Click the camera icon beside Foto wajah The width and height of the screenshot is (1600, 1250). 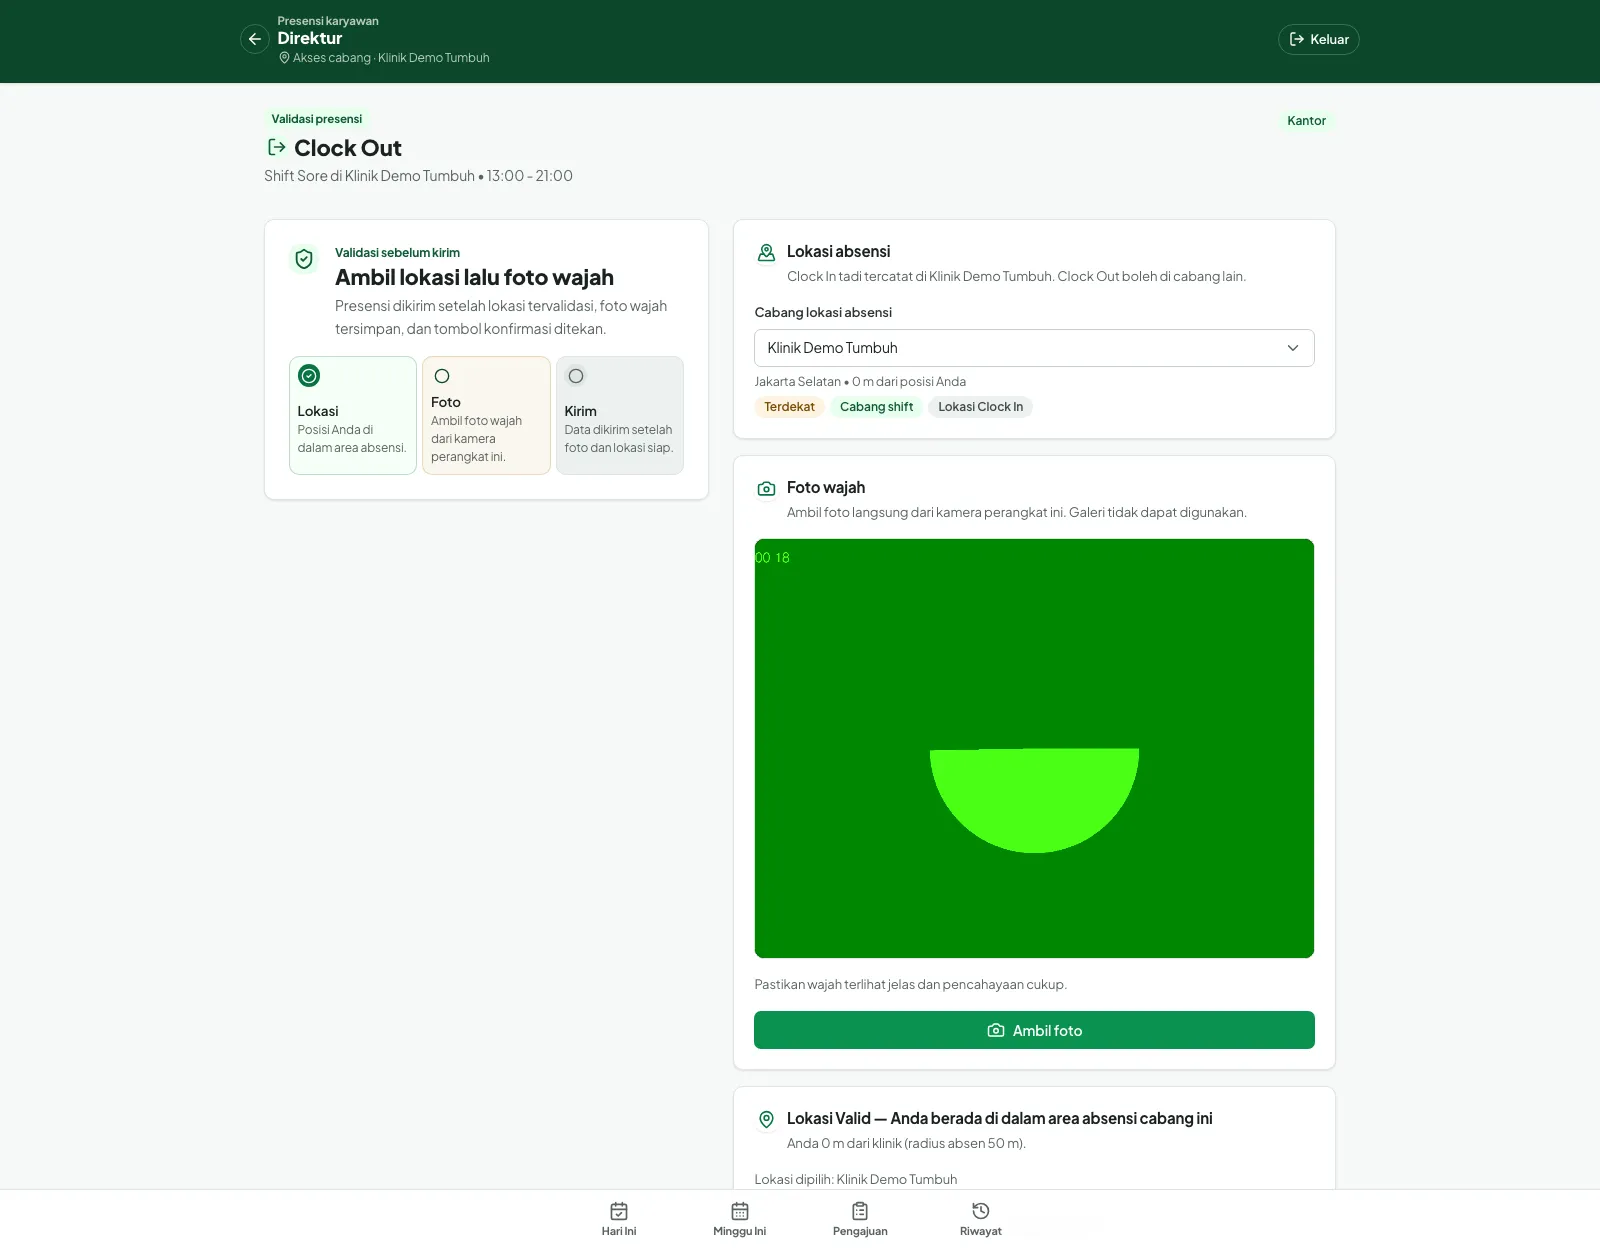(766, 489)
